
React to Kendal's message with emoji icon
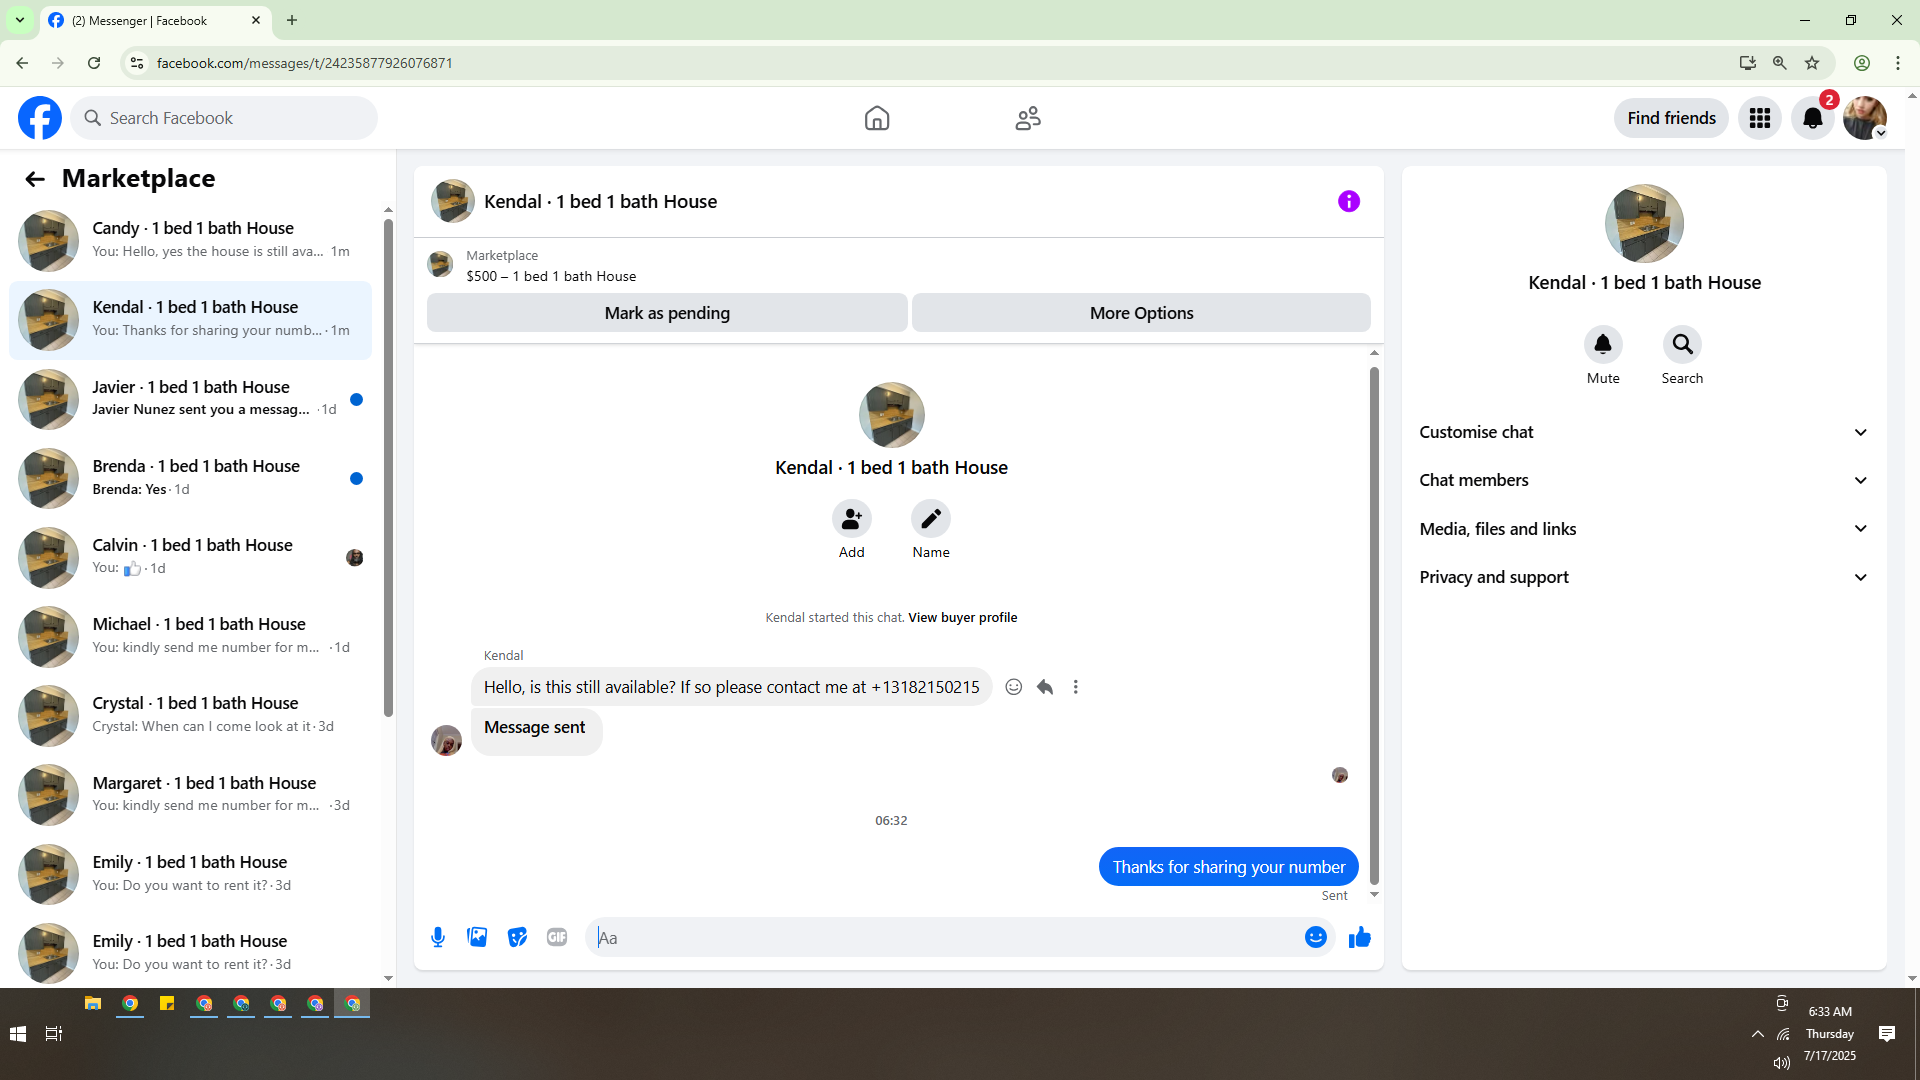(1013, 687)
